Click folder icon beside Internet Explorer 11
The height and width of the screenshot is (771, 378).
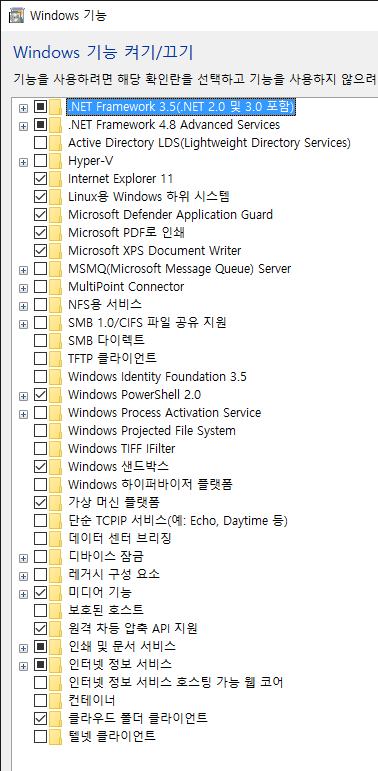(x=56, y=178)
